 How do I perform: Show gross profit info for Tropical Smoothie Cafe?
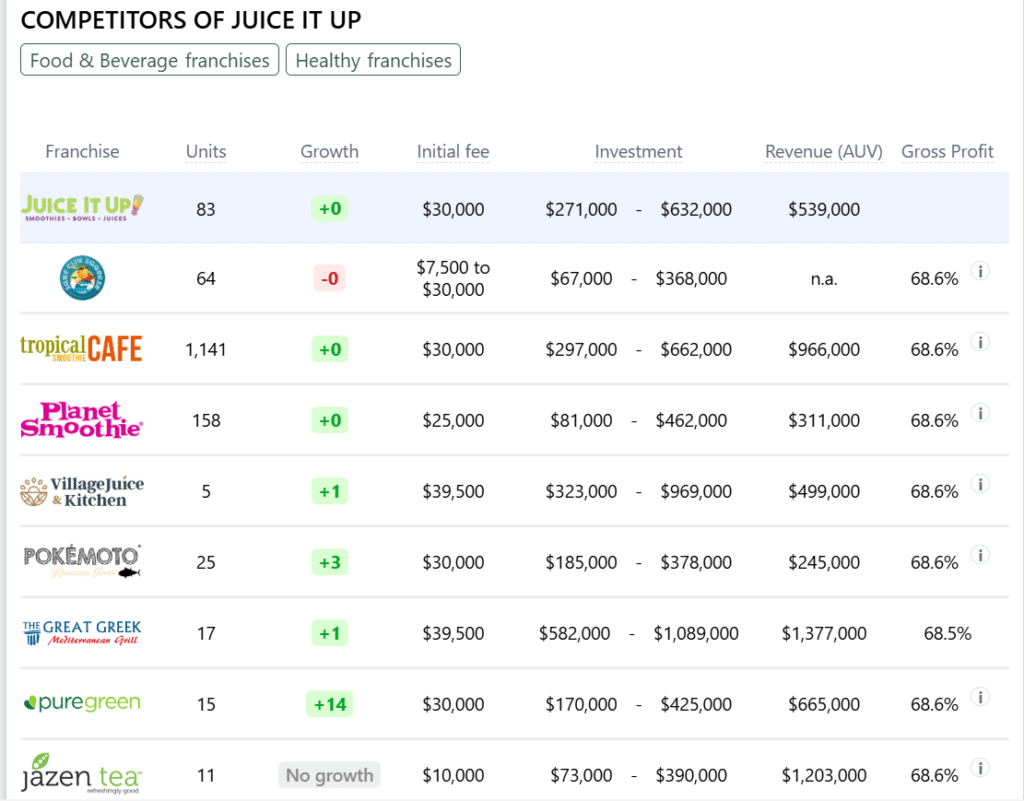click(980, 341)
